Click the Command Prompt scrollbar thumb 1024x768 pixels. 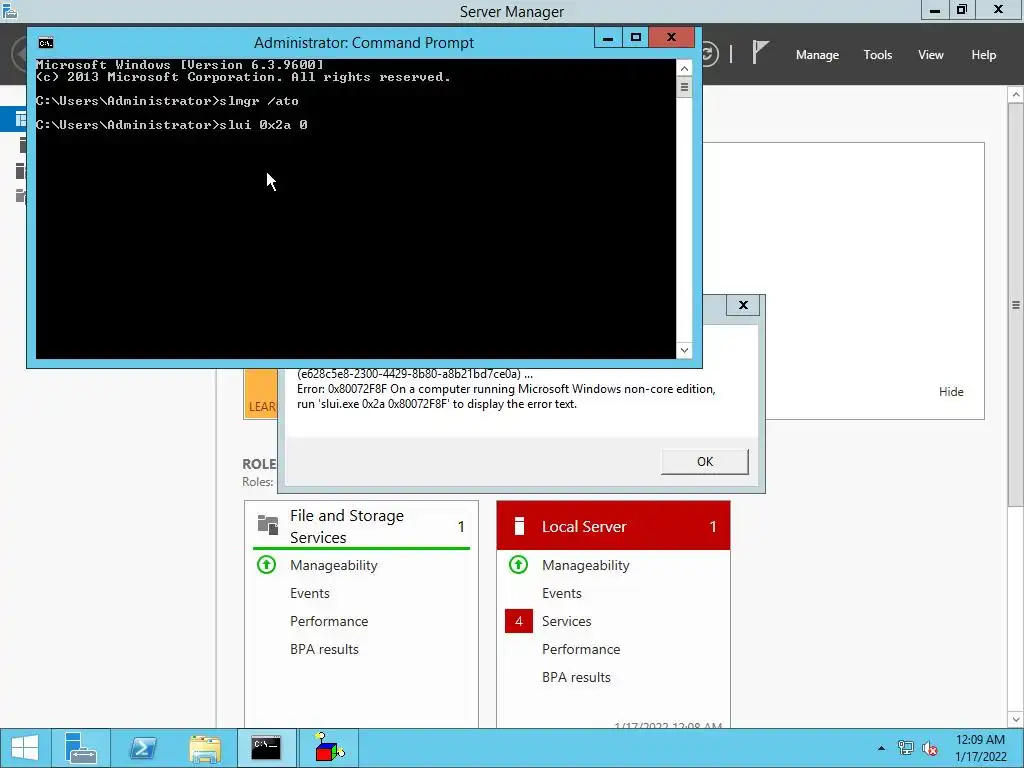point(684,87)
